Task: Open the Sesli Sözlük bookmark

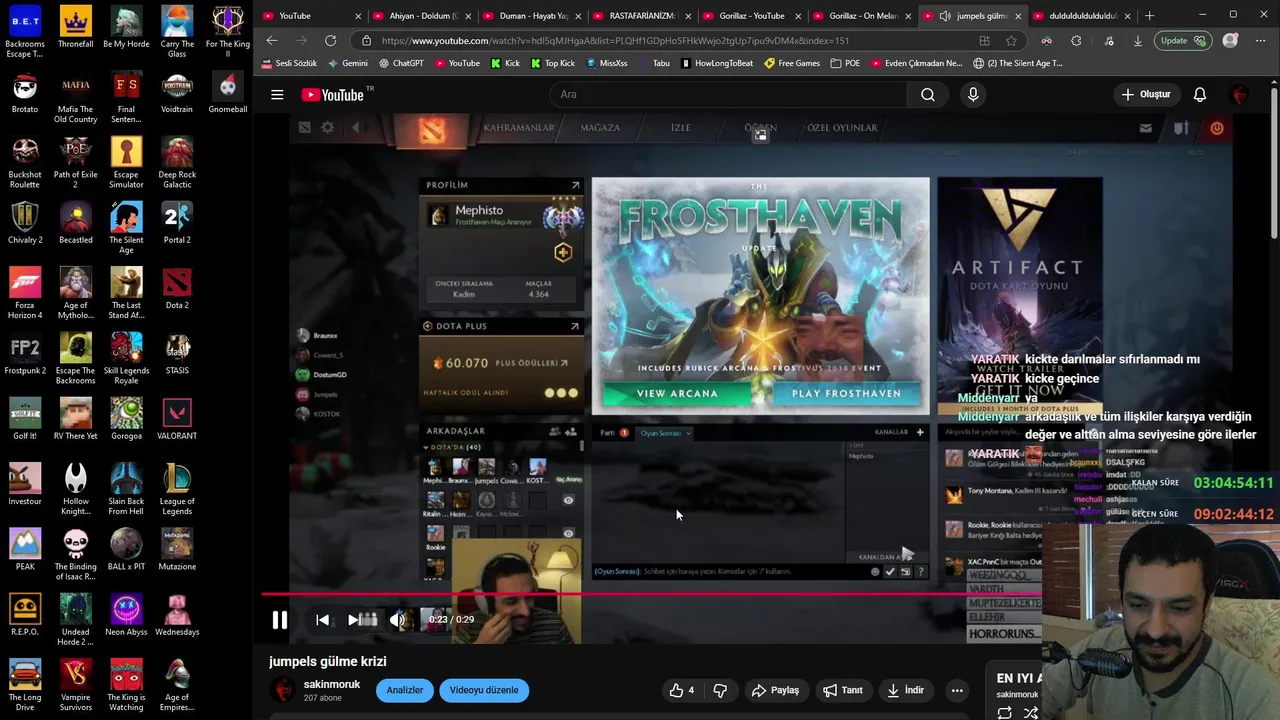Action: tap(289, 63)
